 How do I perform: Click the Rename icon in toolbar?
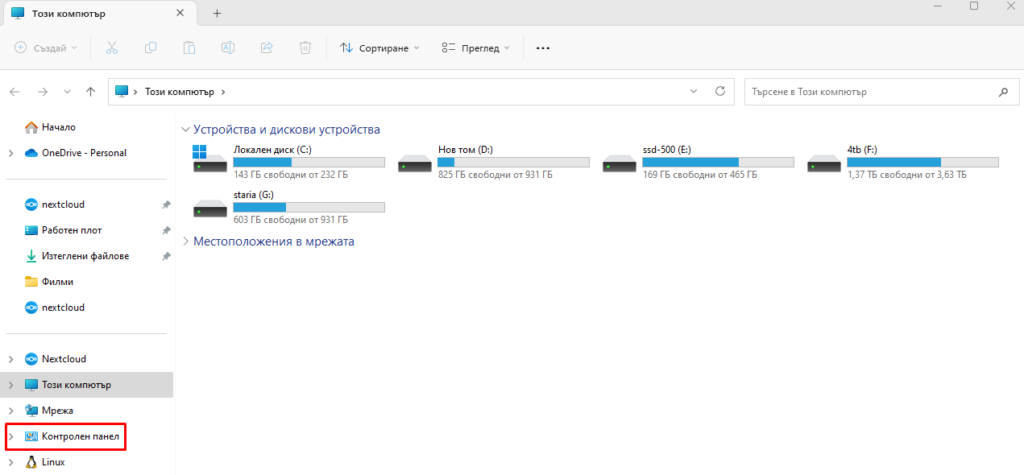pyautogui.click(x=228, y=48)
